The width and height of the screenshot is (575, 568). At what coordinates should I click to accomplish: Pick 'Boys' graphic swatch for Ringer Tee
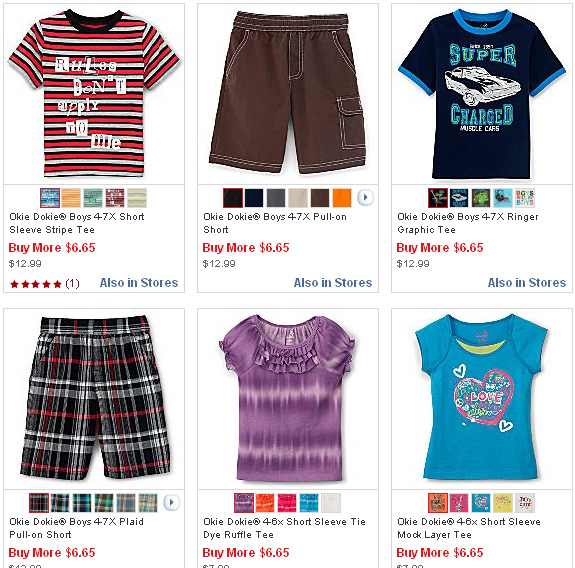[x=525, y=198]
